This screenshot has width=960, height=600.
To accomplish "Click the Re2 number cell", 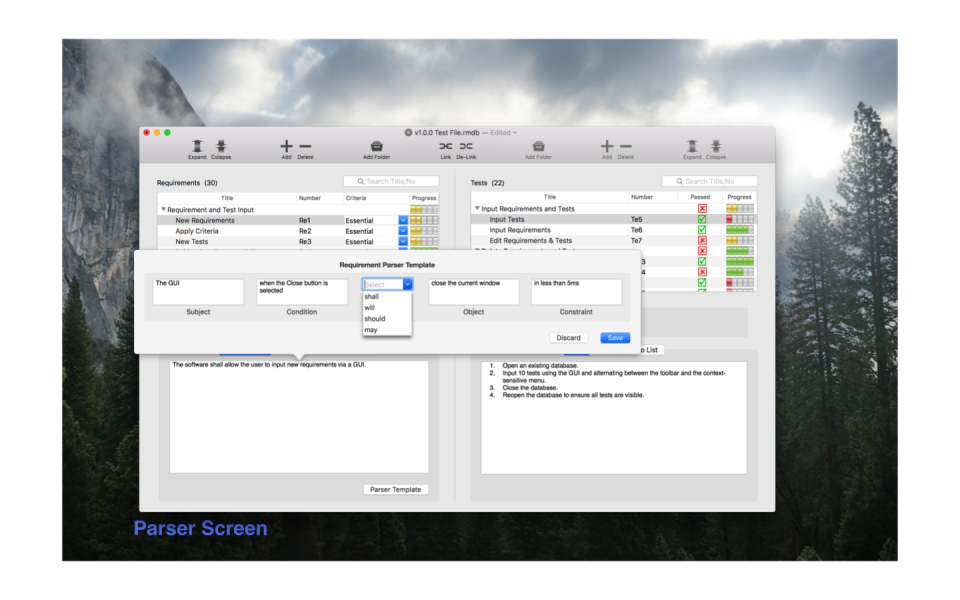I will (305, 231).
